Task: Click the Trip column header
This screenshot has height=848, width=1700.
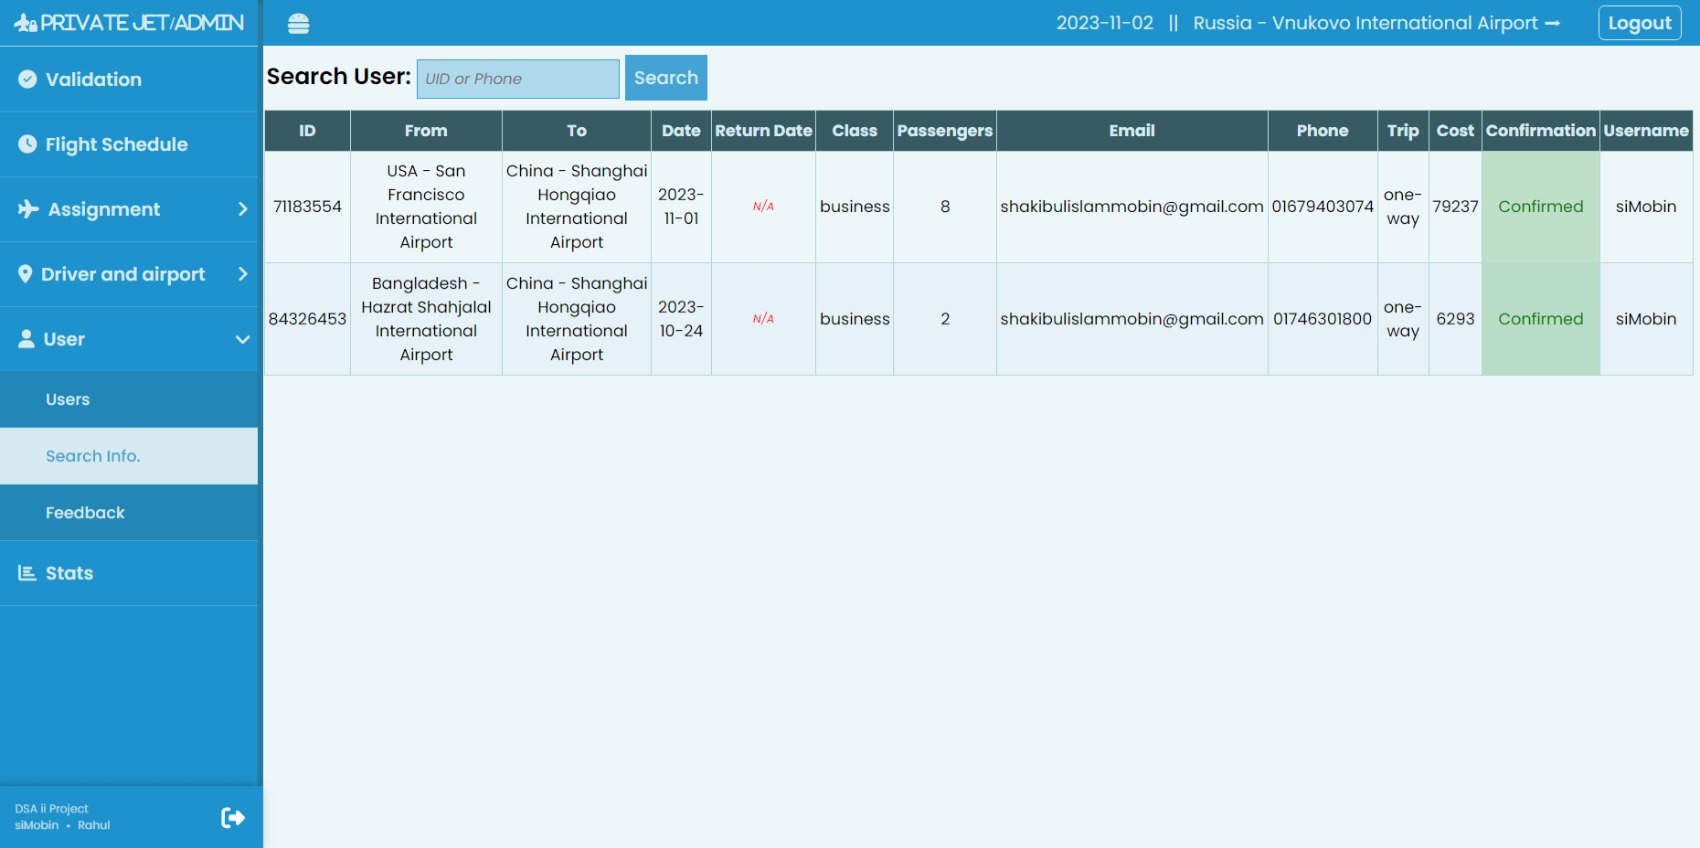Action: (1403, 131)
